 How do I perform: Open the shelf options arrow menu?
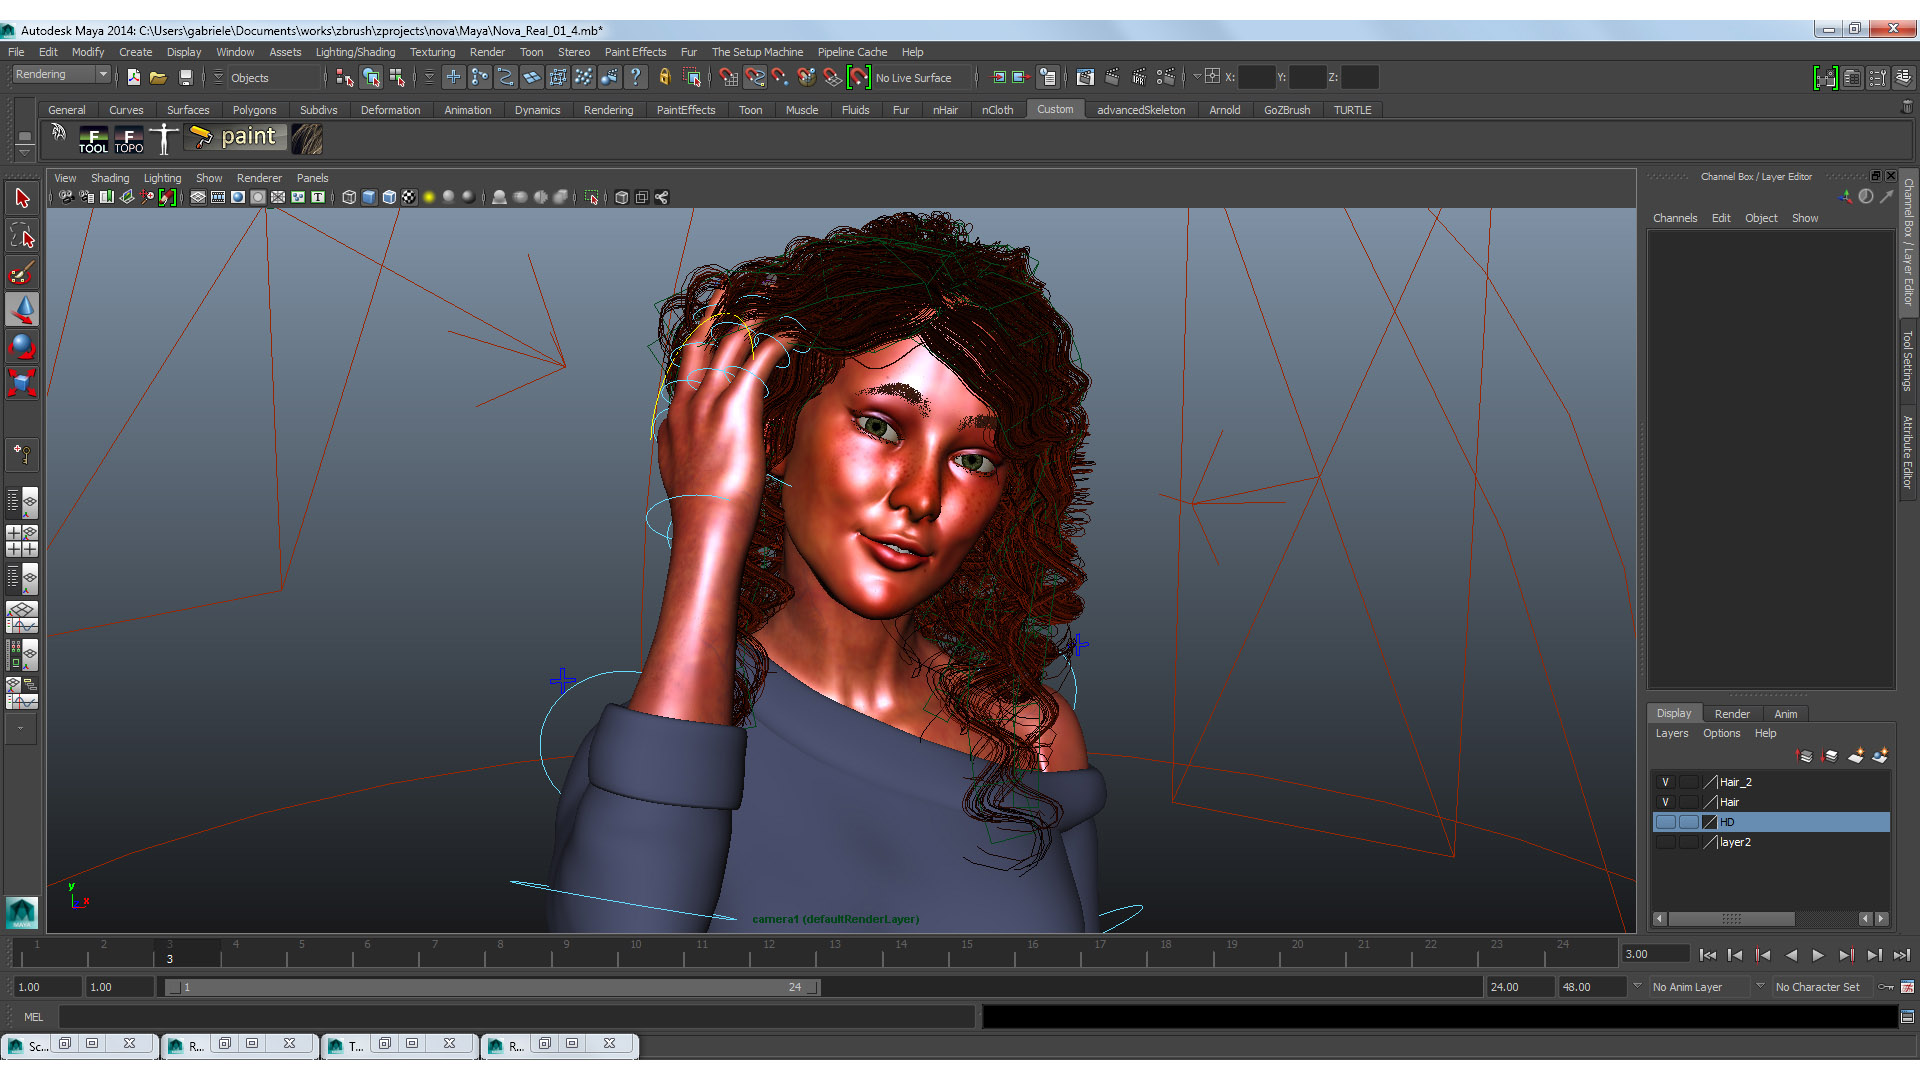click(x=25, y=151)
